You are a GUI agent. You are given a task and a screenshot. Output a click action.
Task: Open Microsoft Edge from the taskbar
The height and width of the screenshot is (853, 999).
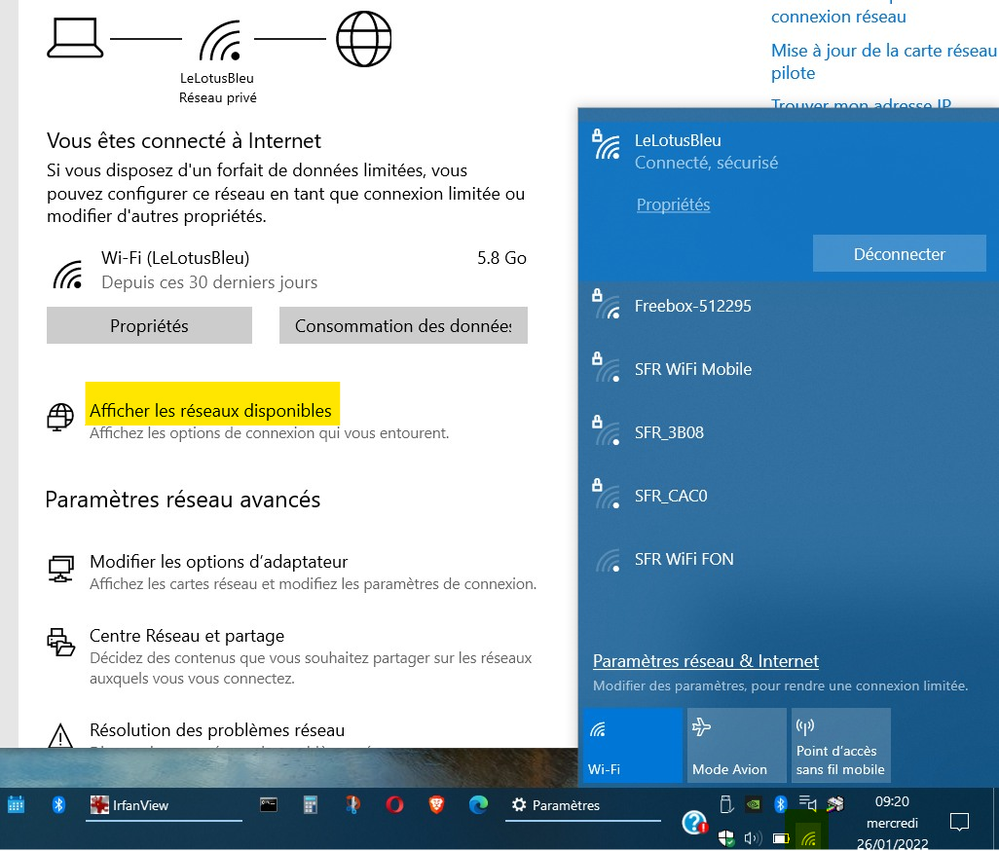(x=478, y=805)
